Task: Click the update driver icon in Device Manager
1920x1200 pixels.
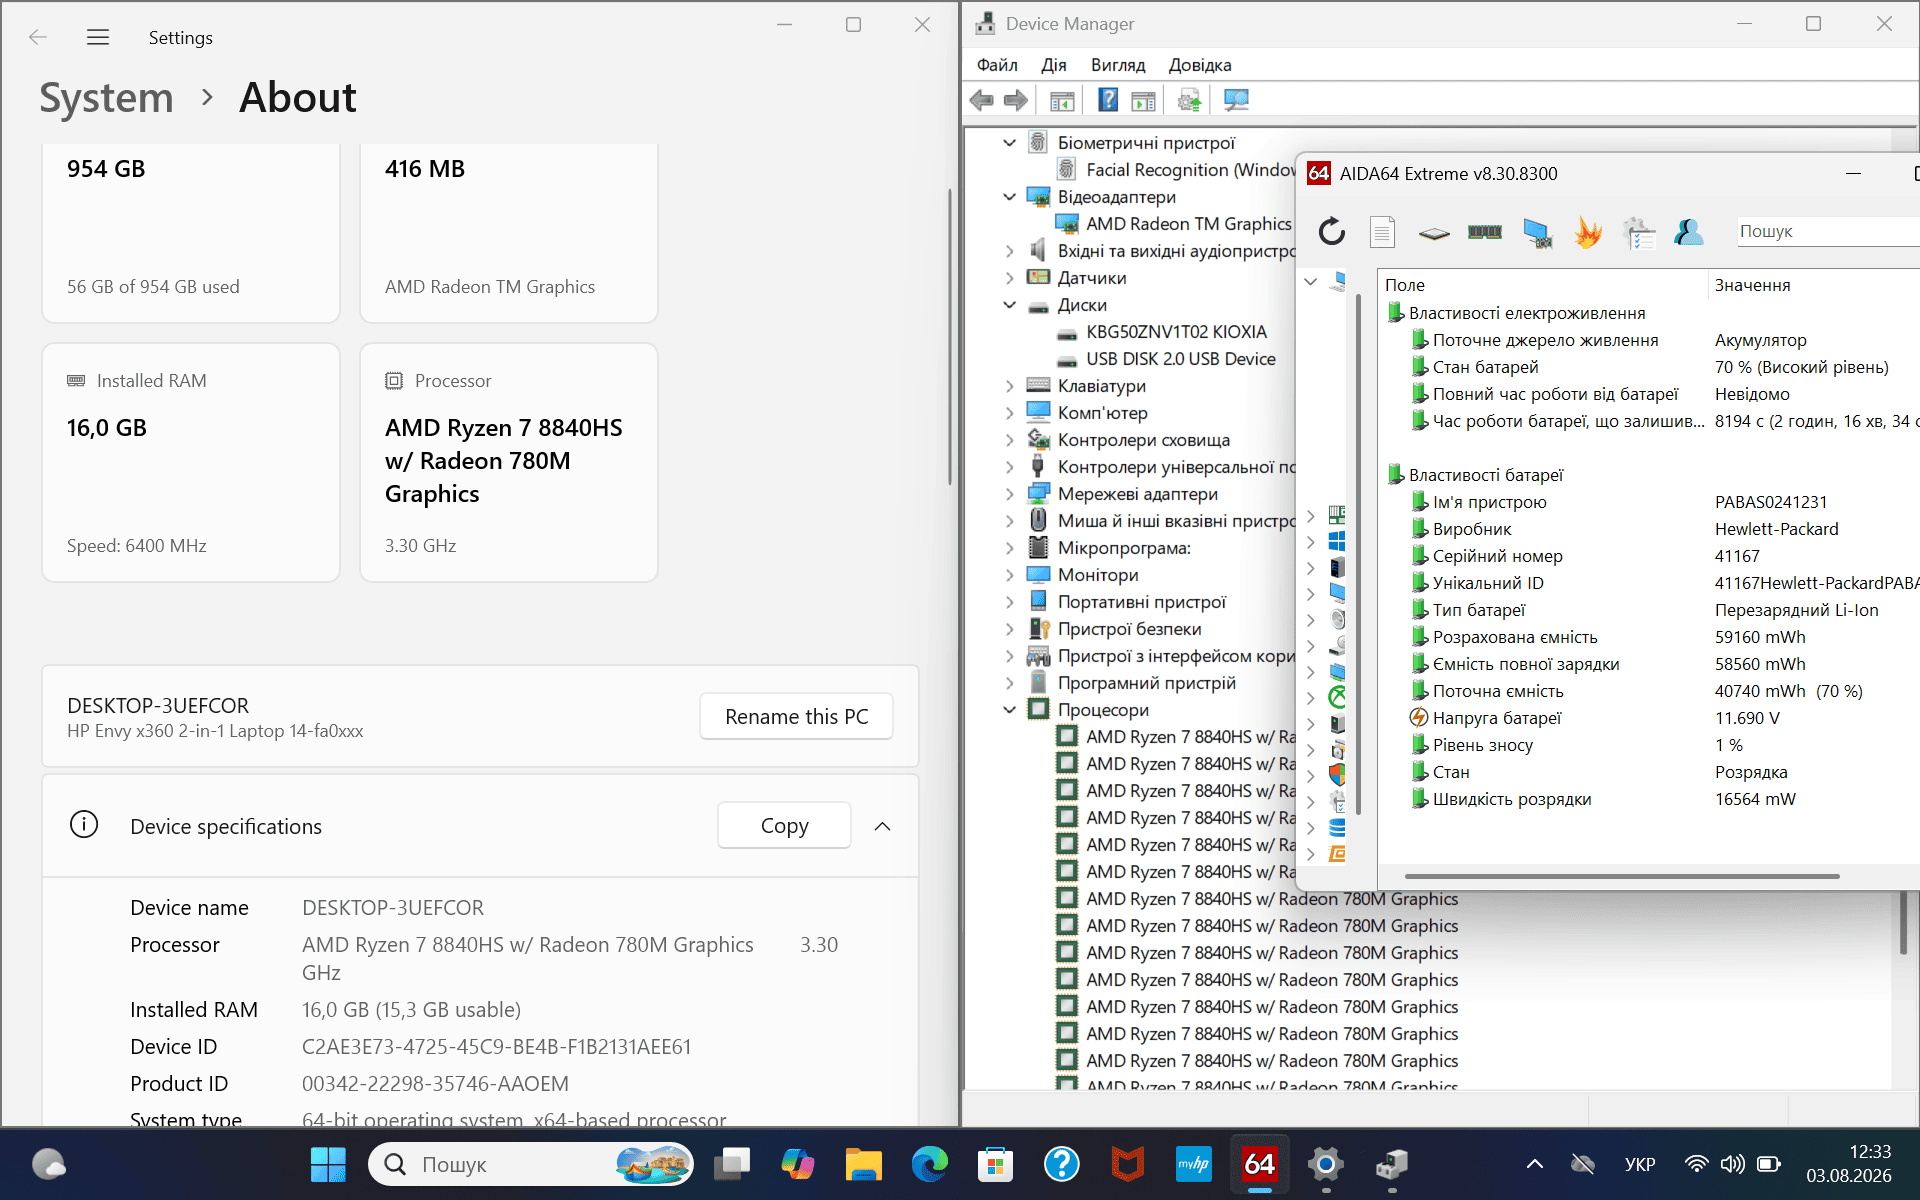Action: [x=1189, y=100]
